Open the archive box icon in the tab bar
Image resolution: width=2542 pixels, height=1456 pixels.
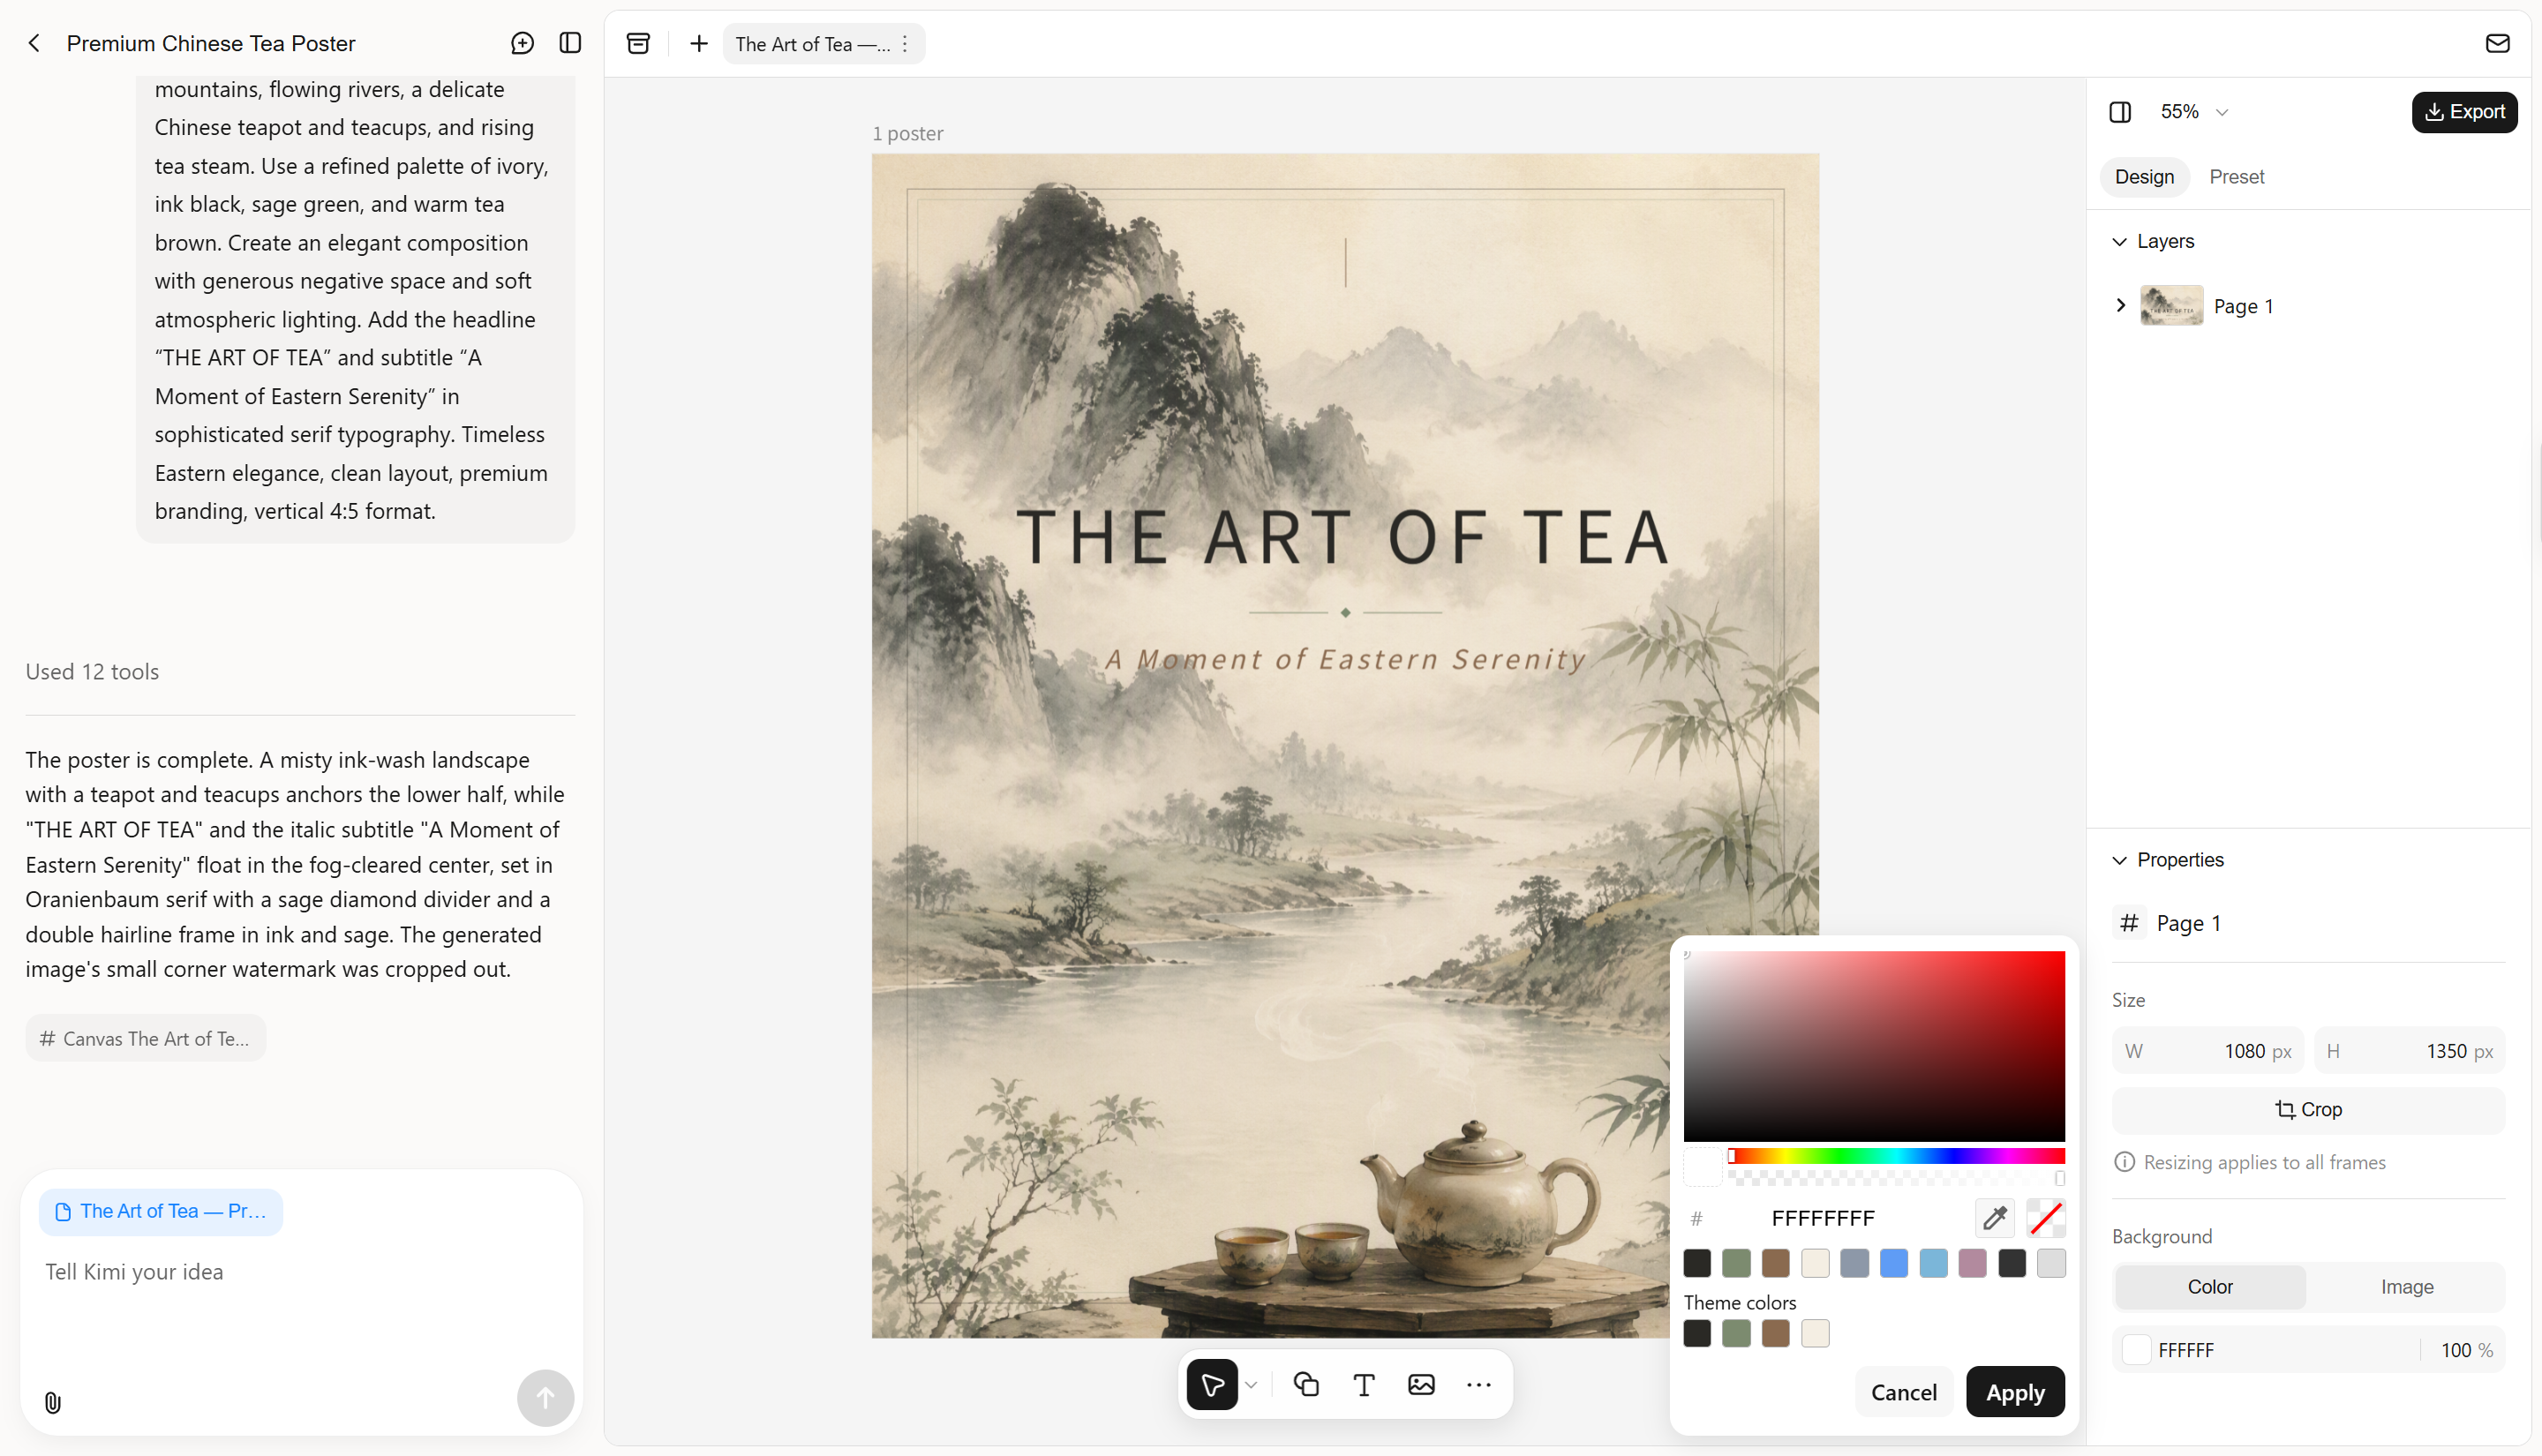coord(638,43)
